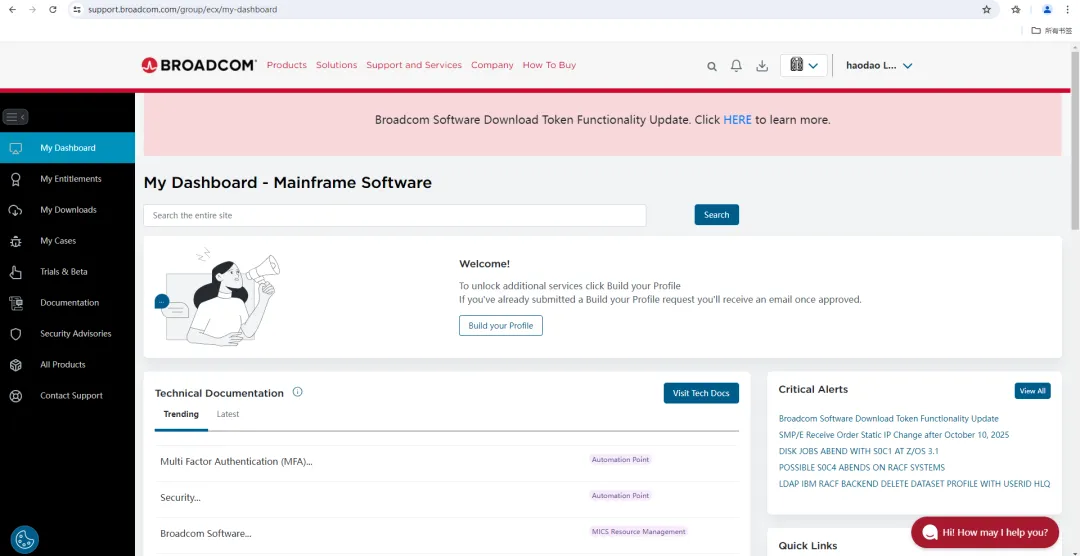
Task: Click the Build your Profile button
Action: click(x=500, y=326)
